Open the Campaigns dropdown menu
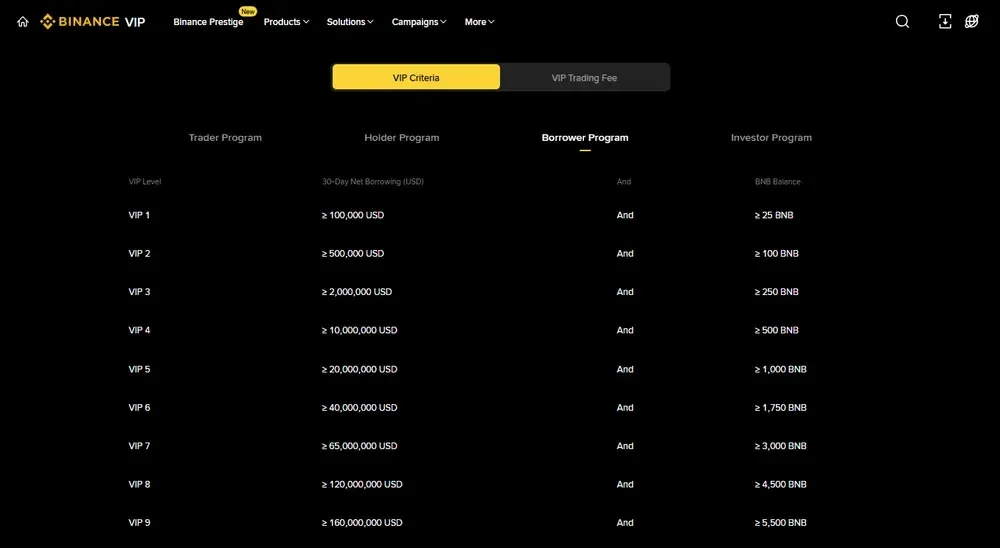Viewport: 1000px width, 548px height. click(419, 22)
